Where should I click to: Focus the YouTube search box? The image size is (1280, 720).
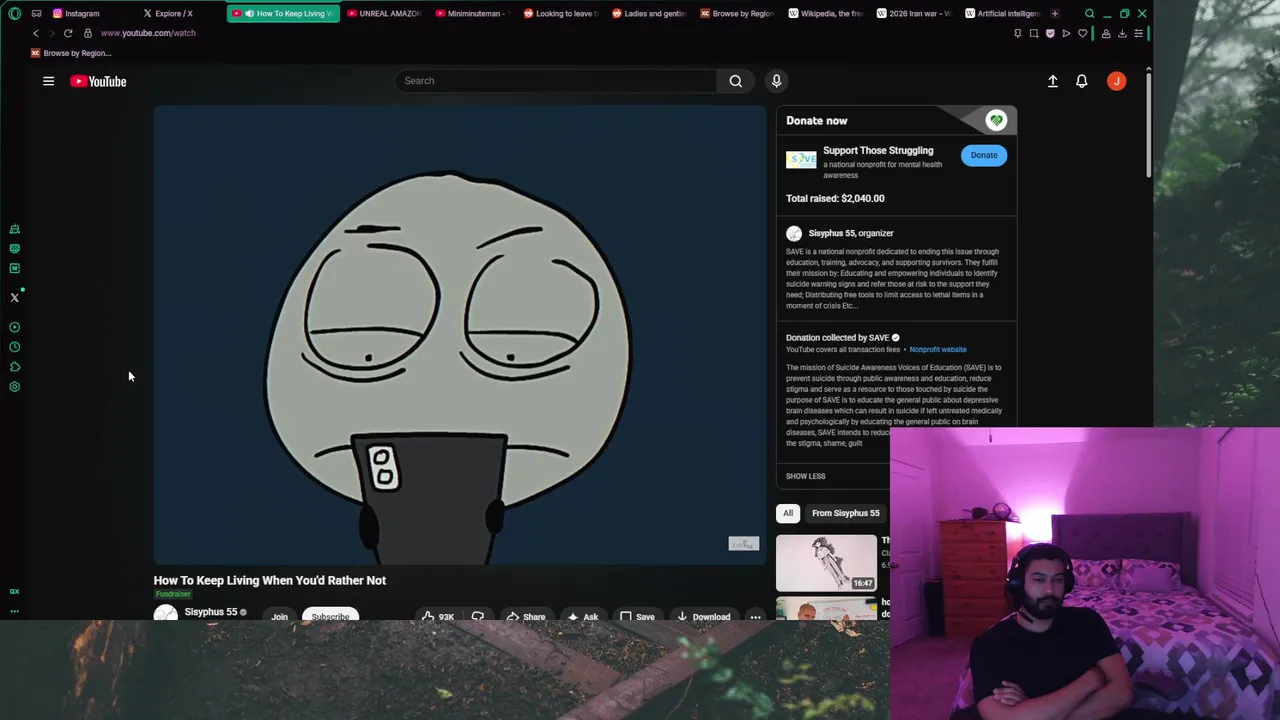pos(556,81)
